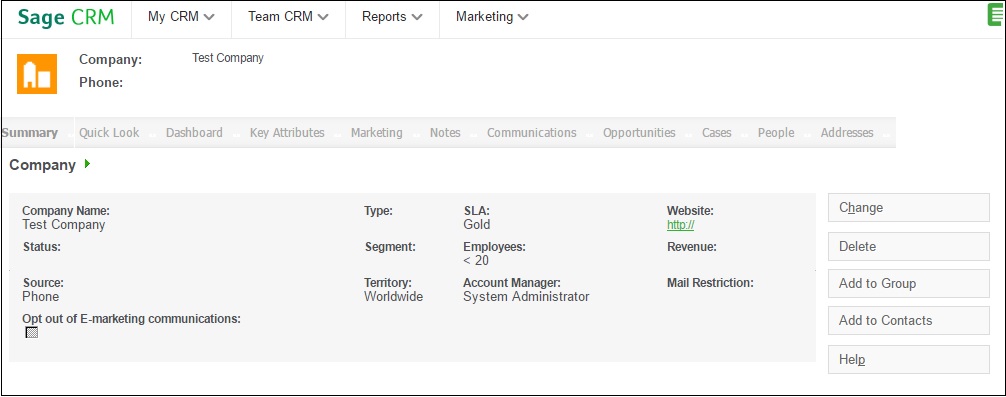Click the Mail Restriction label
The image size is (1006, 397).
[x=710, y=283]
